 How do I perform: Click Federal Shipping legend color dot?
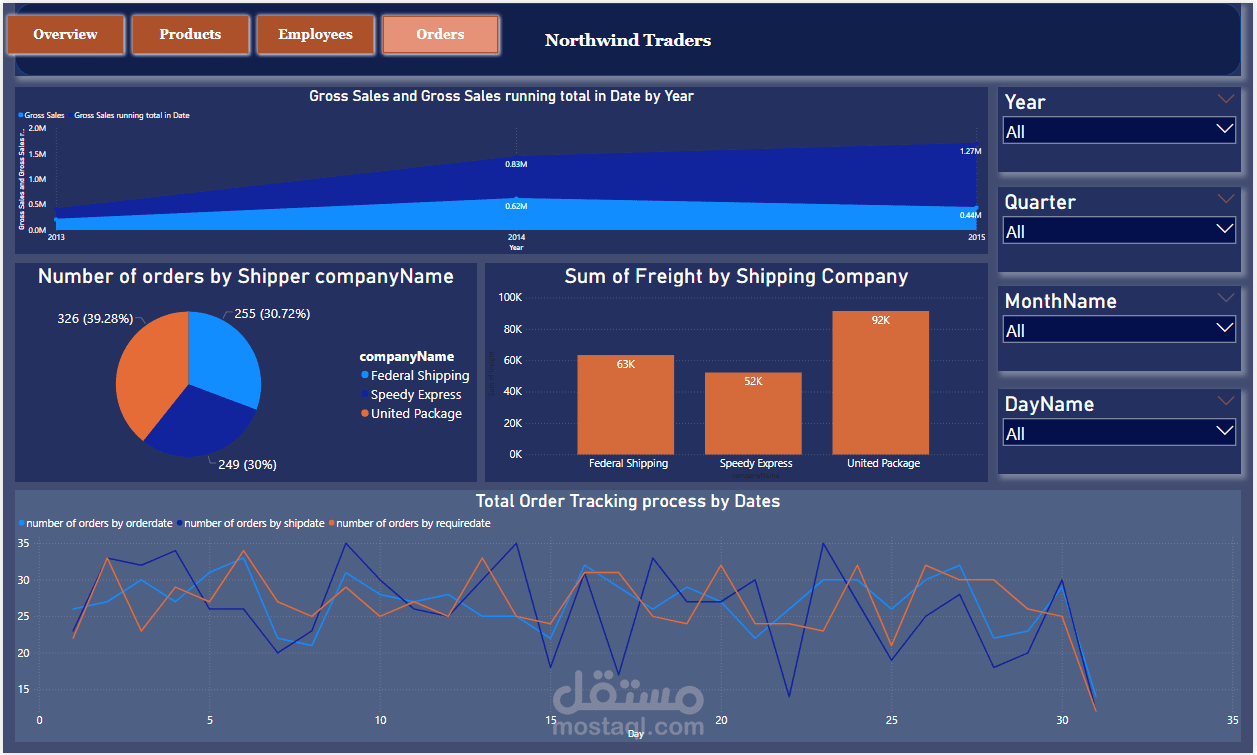(x=364, y=376)
